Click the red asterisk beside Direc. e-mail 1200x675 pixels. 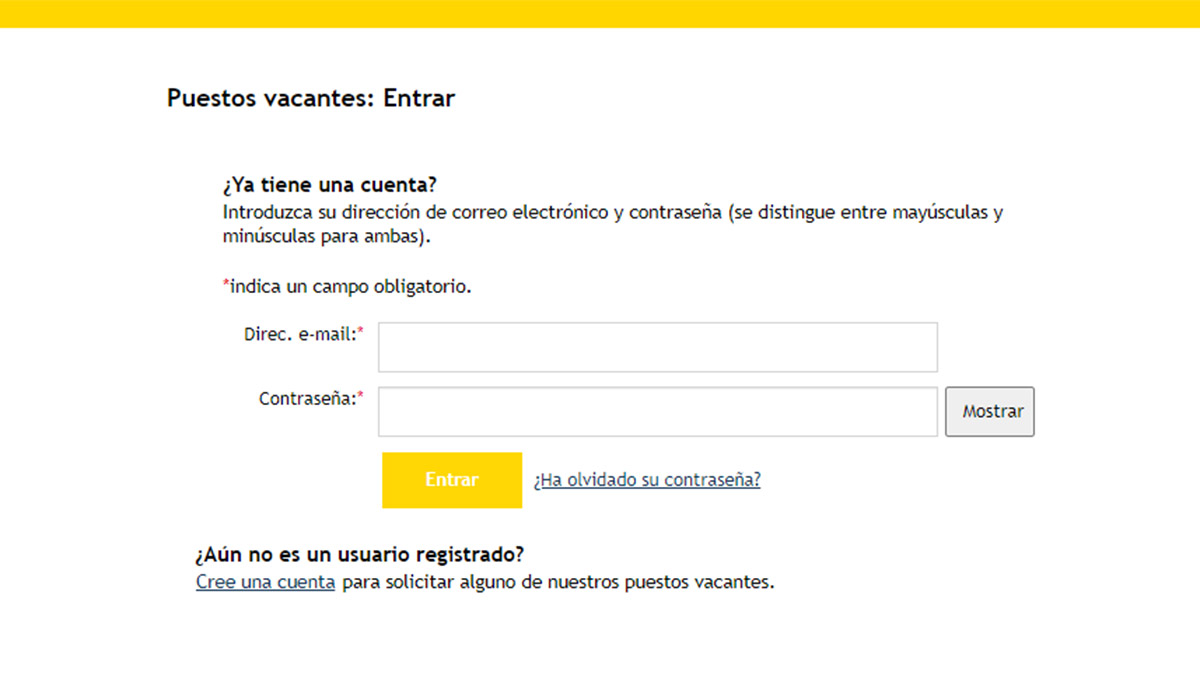pyautogui.click(x=361, y=333)
